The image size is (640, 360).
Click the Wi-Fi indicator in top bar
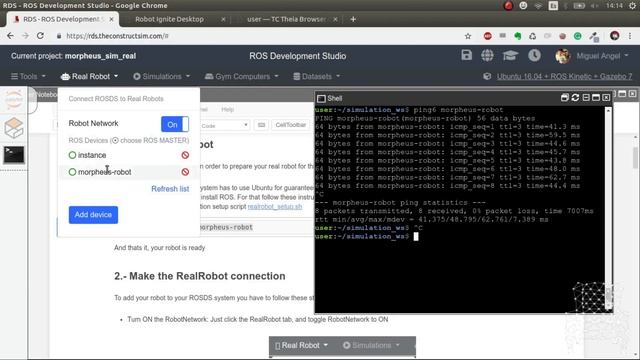tap(538, 6)
